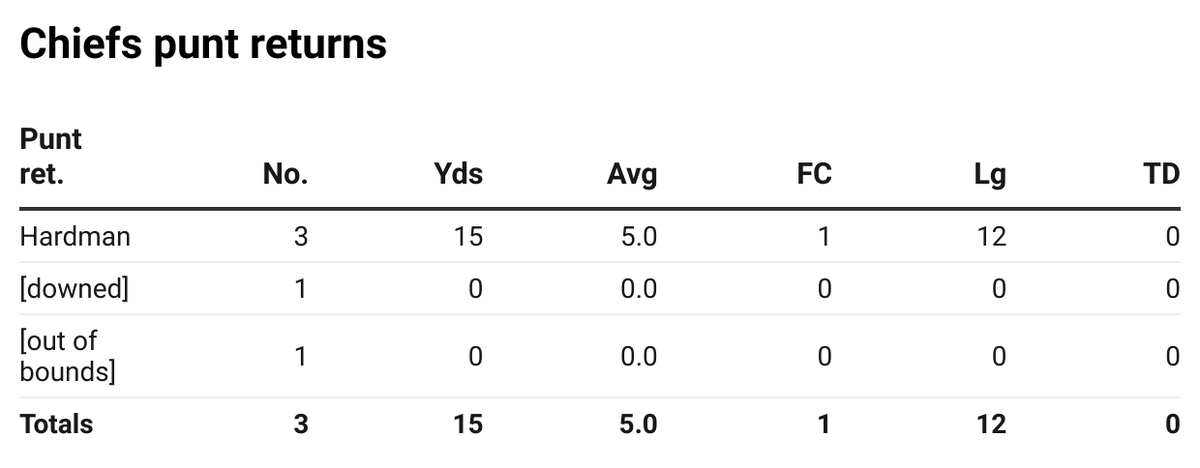Click the Chiefs punt returns title
Screen dimensions: 1200x468
(203, 46)
